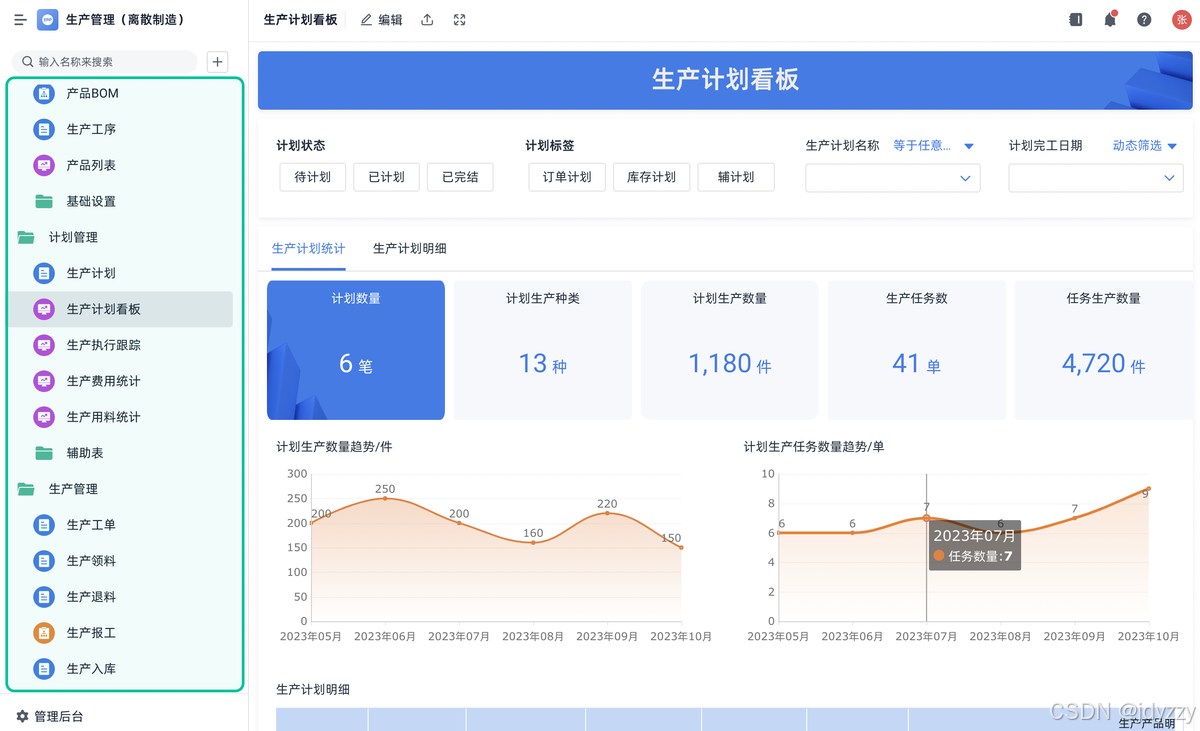Toggle the 已完结 status filter
Viewport: 1200px width, 731px height.
[460, 177]
